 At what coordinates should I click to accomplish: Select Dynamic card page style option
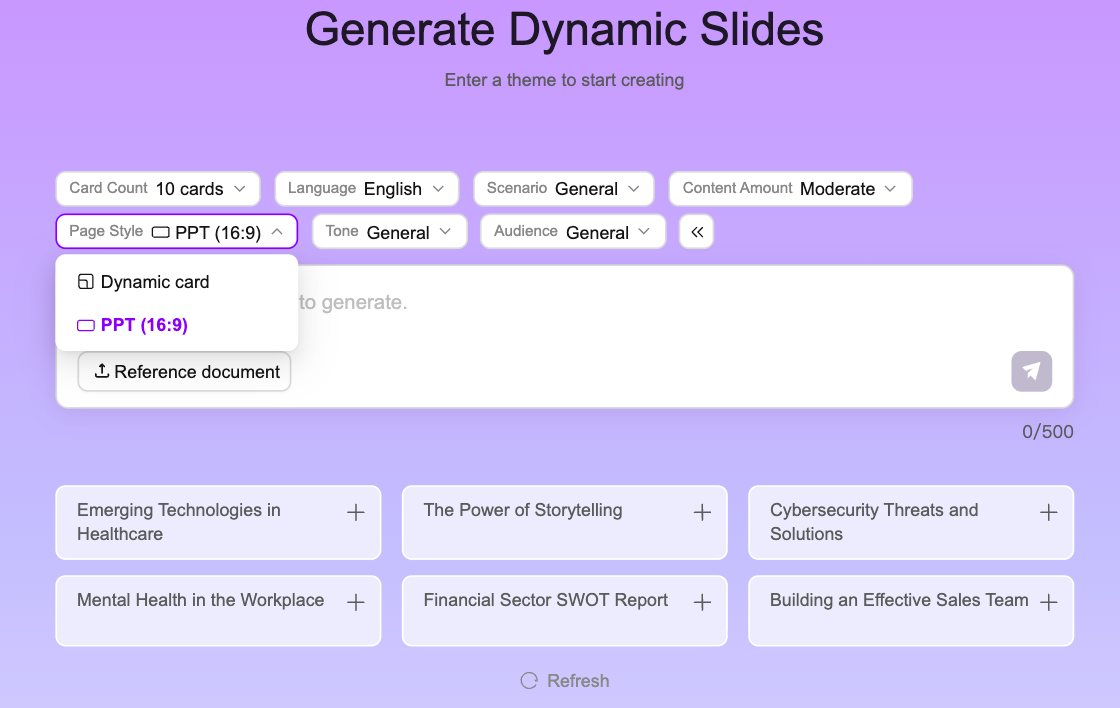pyautogui.click(x=155, y=282)
